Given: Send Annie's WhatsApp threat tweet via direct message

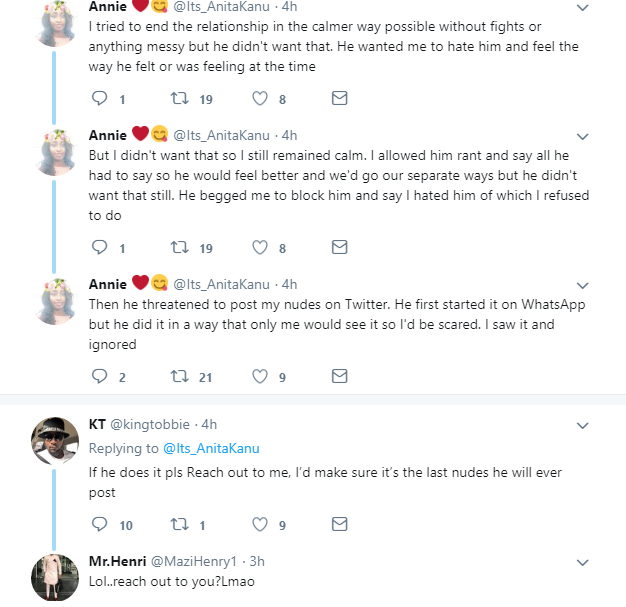Looking at the screenshot, I should [339, 376].
